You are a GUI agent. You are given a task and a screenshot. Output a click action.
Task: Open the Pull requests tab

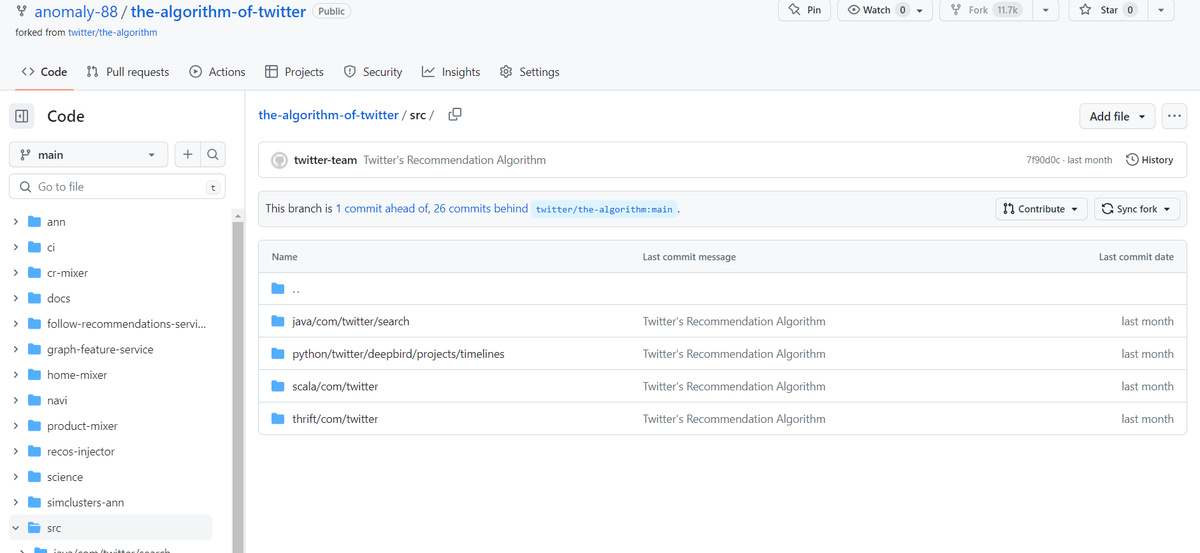[128, 72]
